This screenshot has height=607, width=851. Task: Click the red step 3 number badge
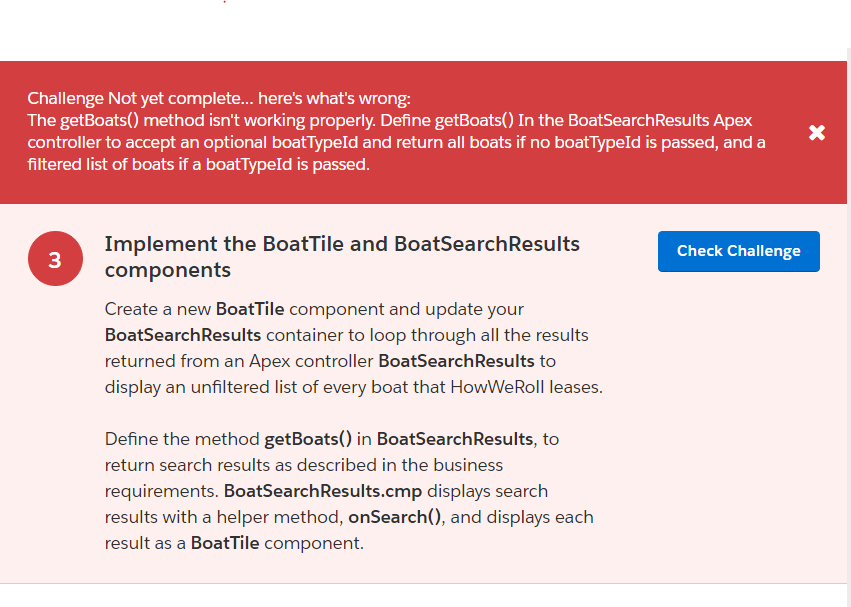click(54, 260)
